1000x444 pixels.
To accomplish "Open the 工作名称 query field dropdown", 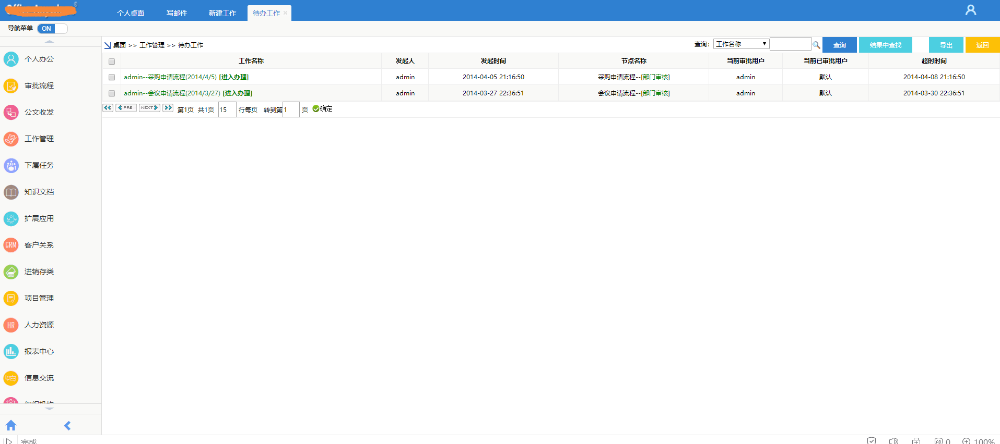I will [x=741, y=44].
